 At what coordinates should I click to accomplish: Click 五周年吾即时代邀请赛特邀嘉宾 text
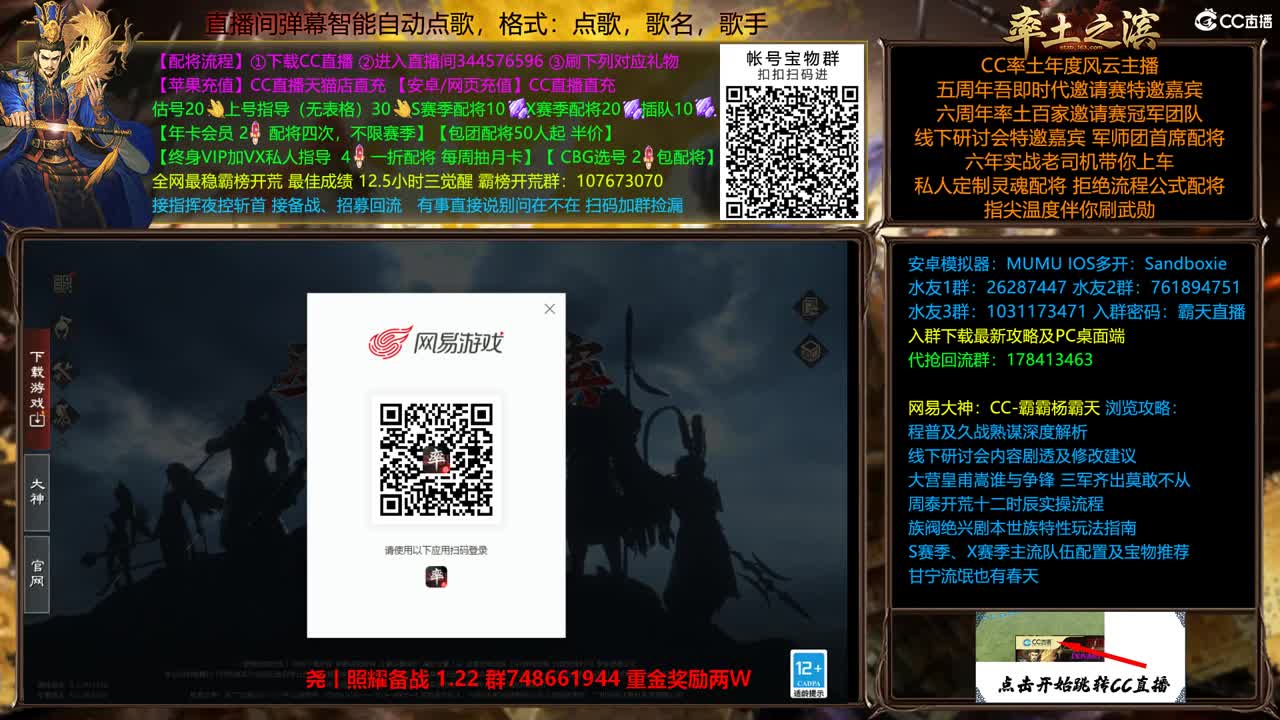tap(1069, 90)
